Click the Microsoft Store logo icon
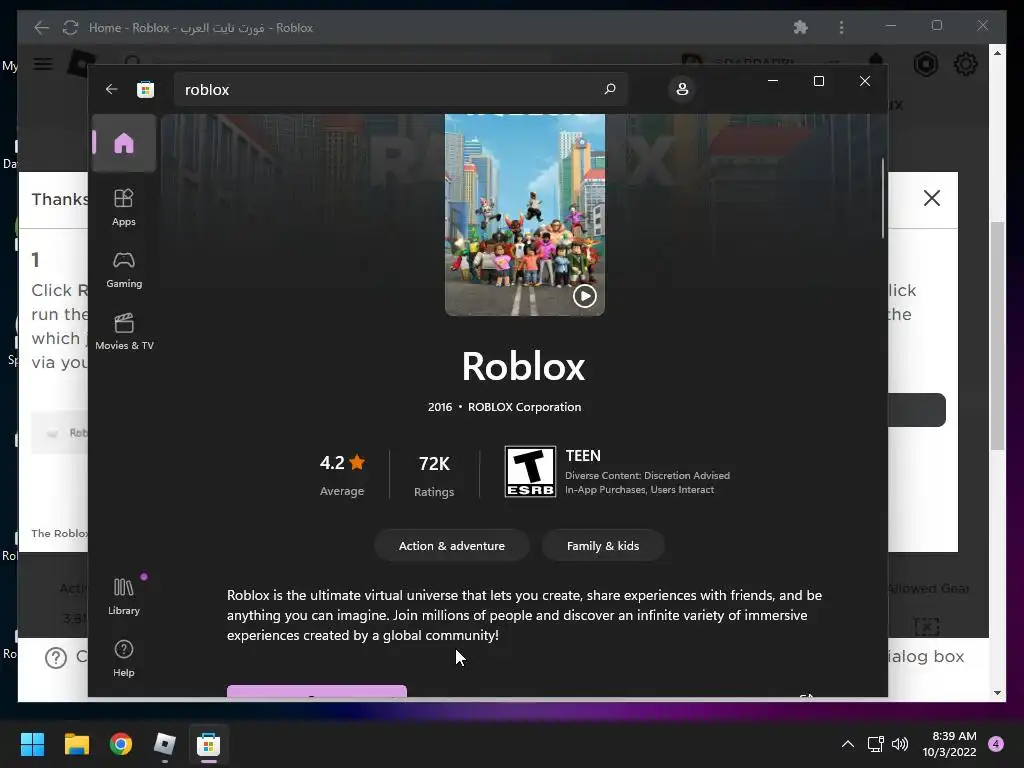Screen dimensions: 1024x768 point(145,89)
